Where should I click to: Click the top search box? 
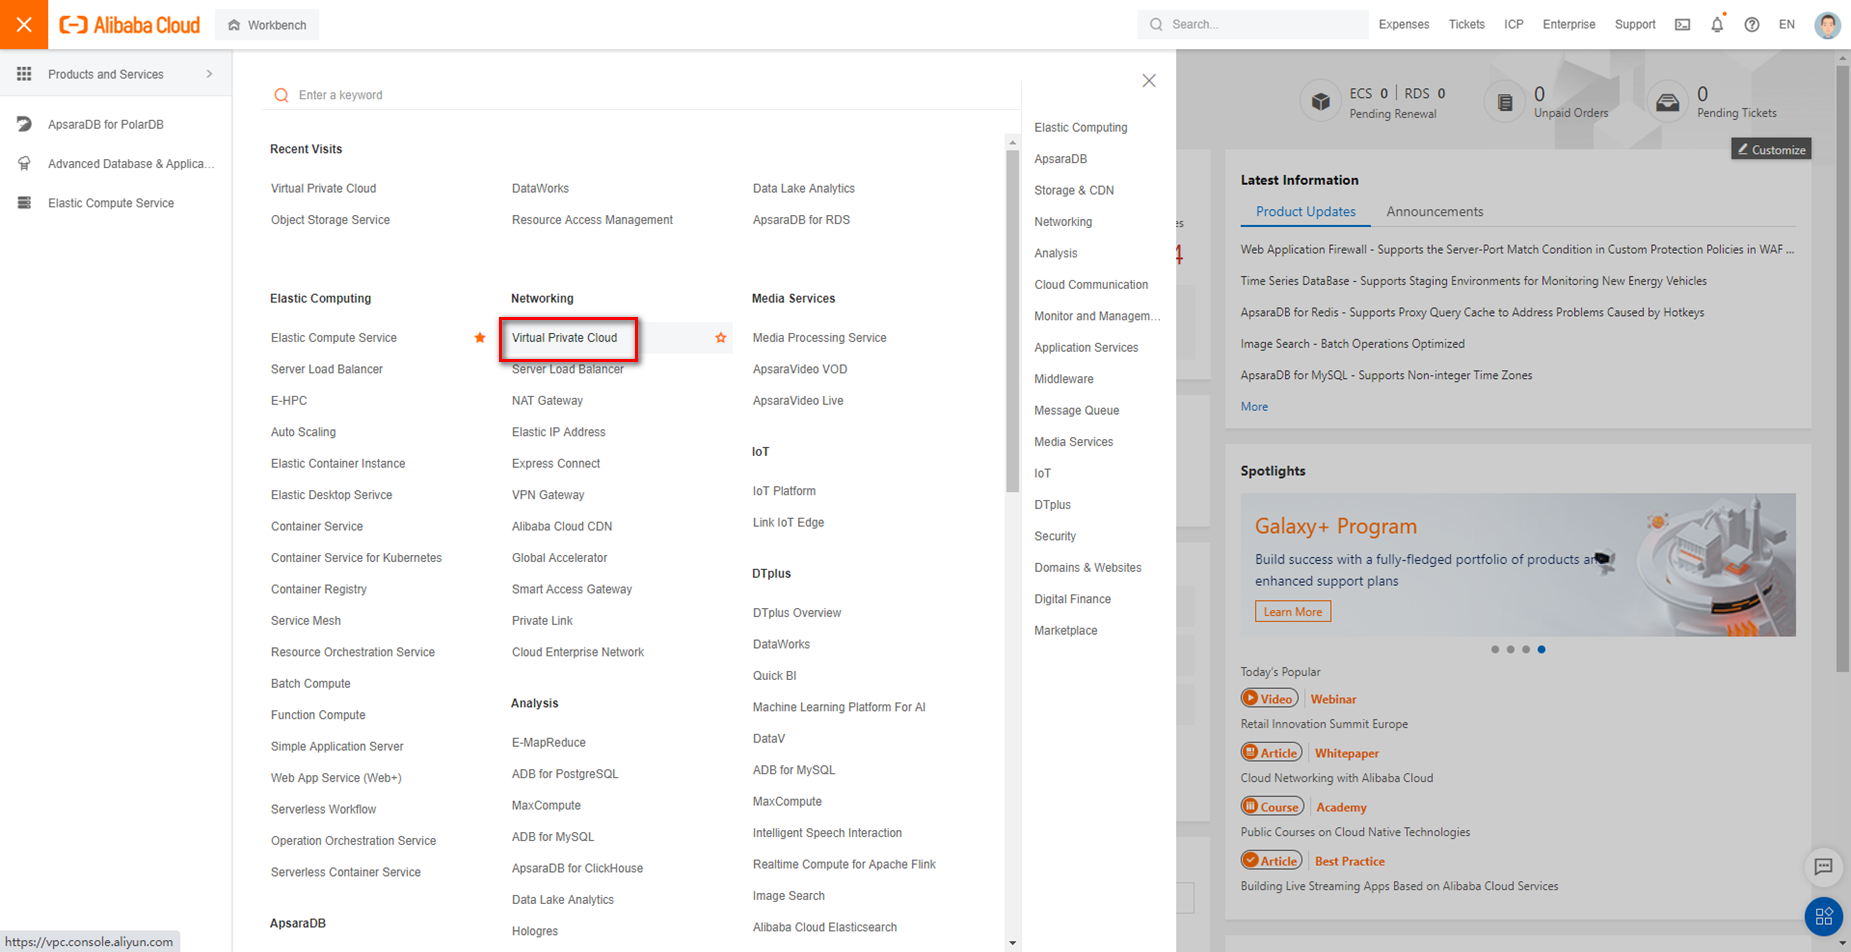1253,24
